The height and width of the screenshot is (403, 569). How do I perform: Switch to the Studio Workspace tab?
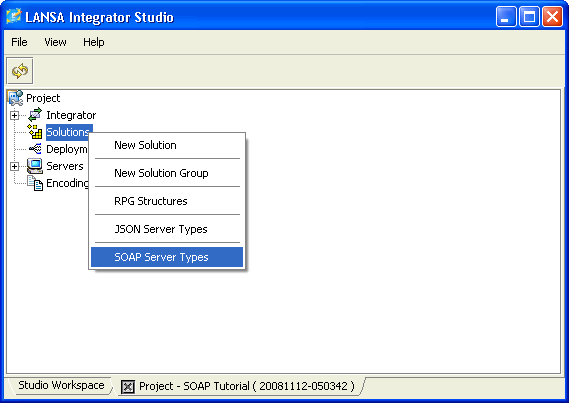point(61,385)
